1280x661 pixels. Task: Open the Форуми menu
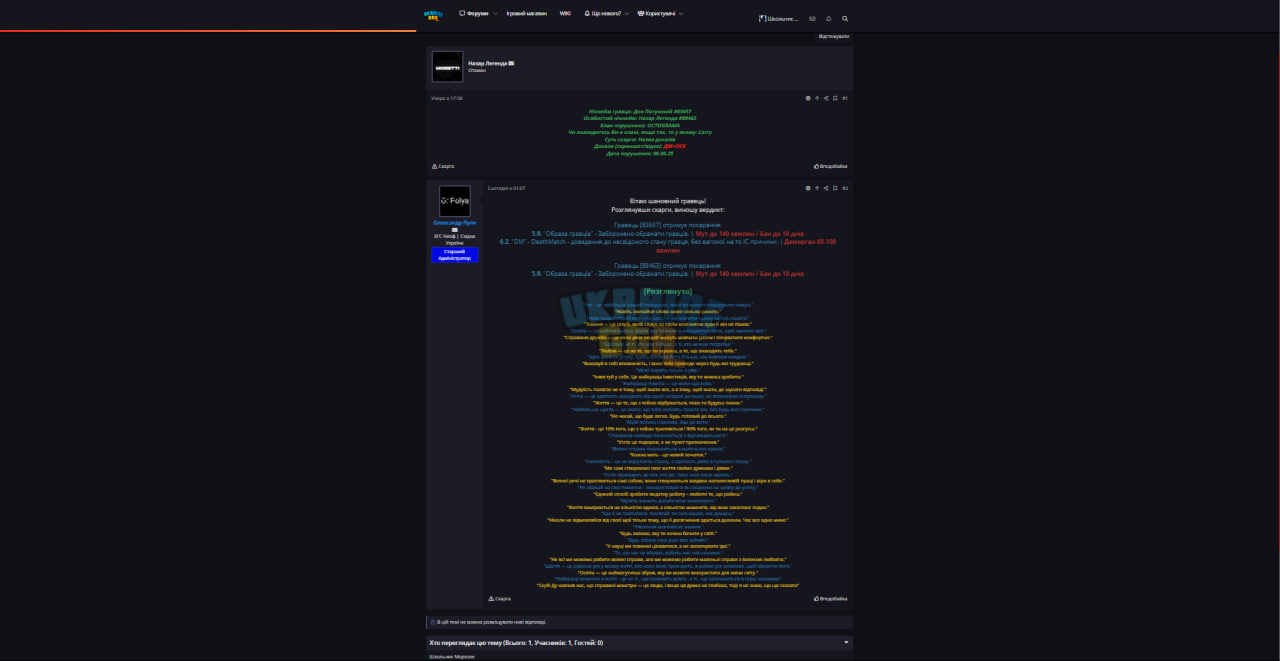point(474,14)
